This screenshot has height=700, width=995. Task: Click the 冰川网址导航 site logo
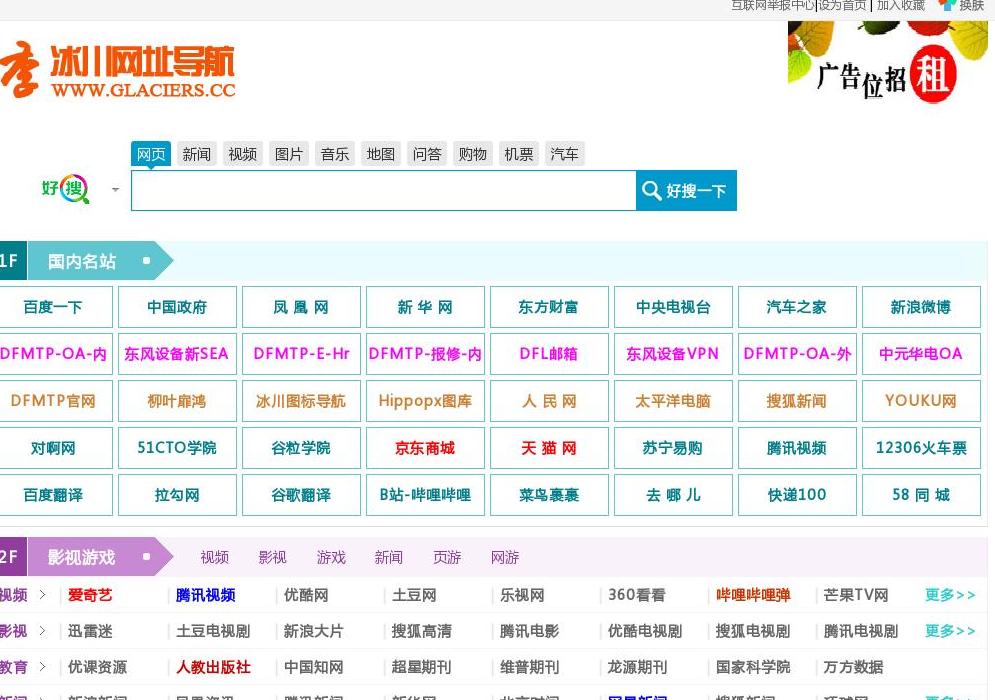click(x=118, y=70)
